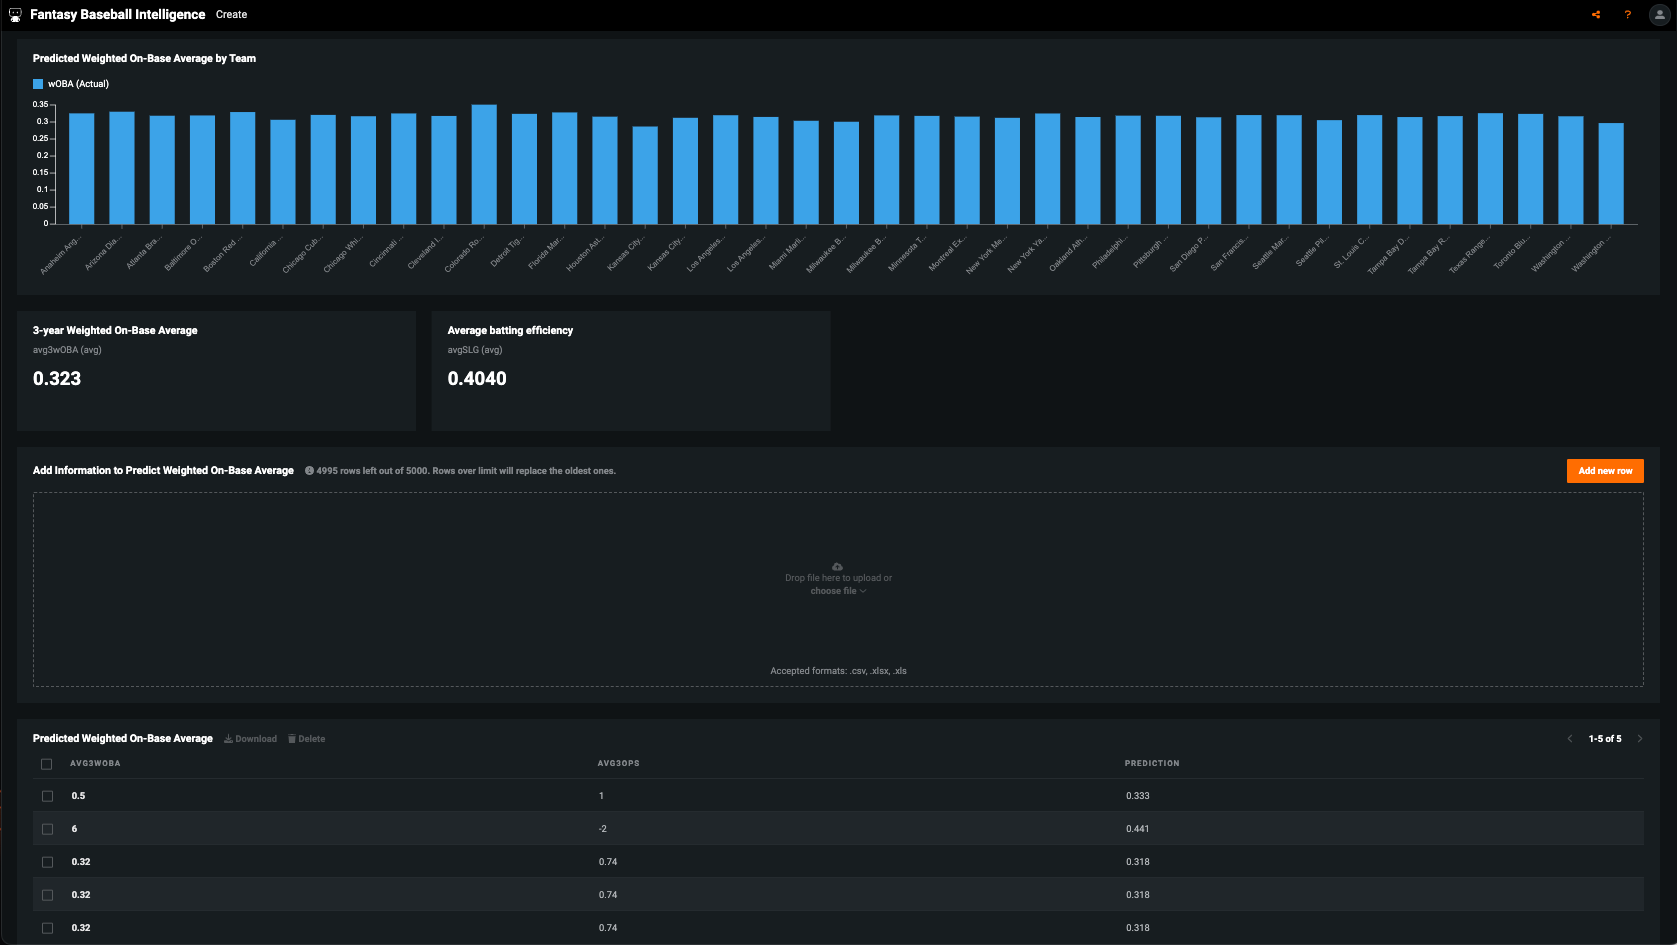This screenshot has width=1677, height=945.
Task: Sort by the PREDICTION column header
Action: (x=1151, y=763)
